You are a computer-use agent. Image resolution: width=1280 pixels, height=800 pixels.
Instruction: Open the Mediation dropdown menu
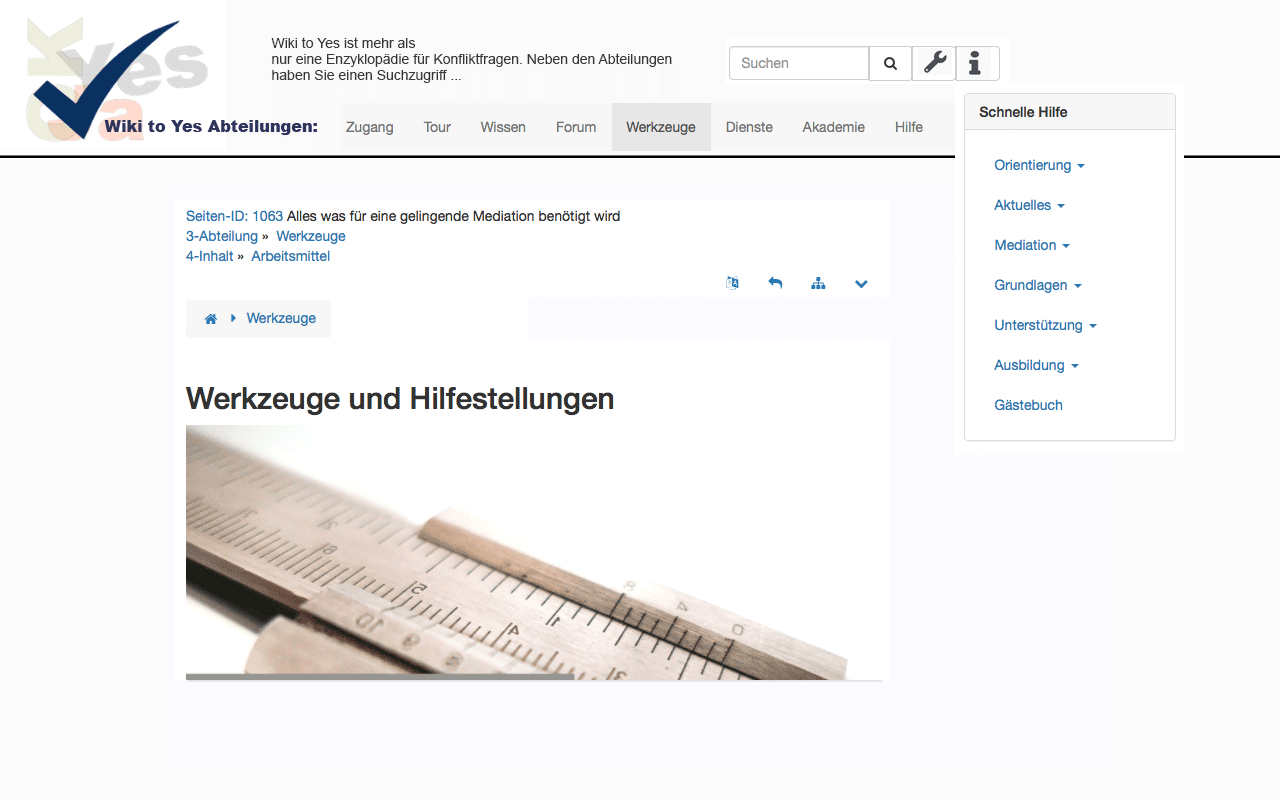1031,245
